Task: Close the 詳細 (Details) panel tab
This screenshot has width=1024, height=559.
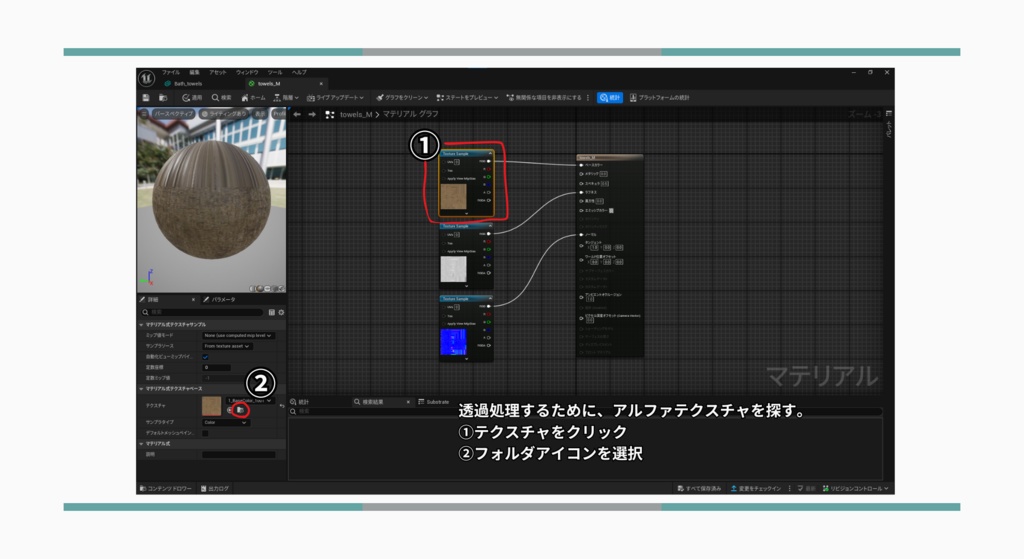Action: [193, 300]
